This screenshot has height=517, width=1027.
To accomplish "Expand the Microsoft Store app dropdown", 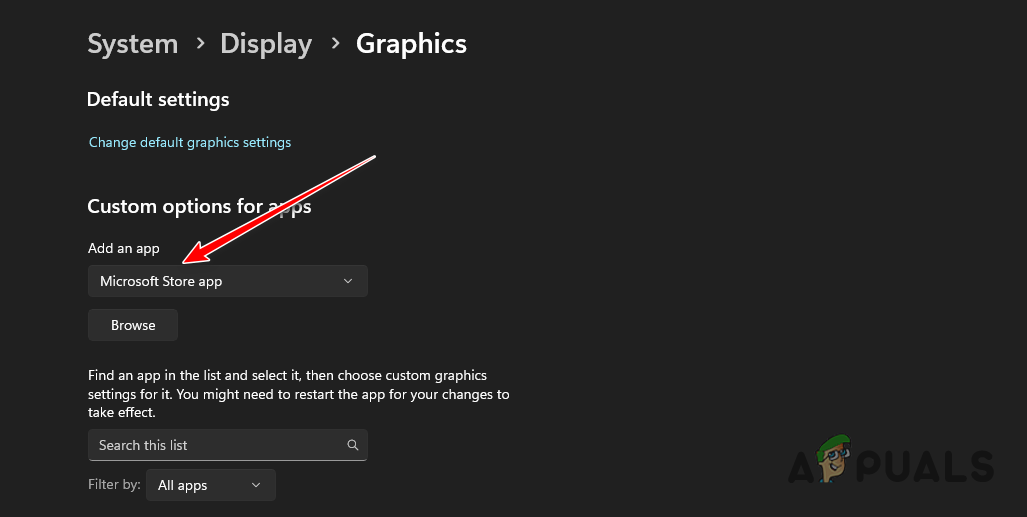I will point(228,281).
